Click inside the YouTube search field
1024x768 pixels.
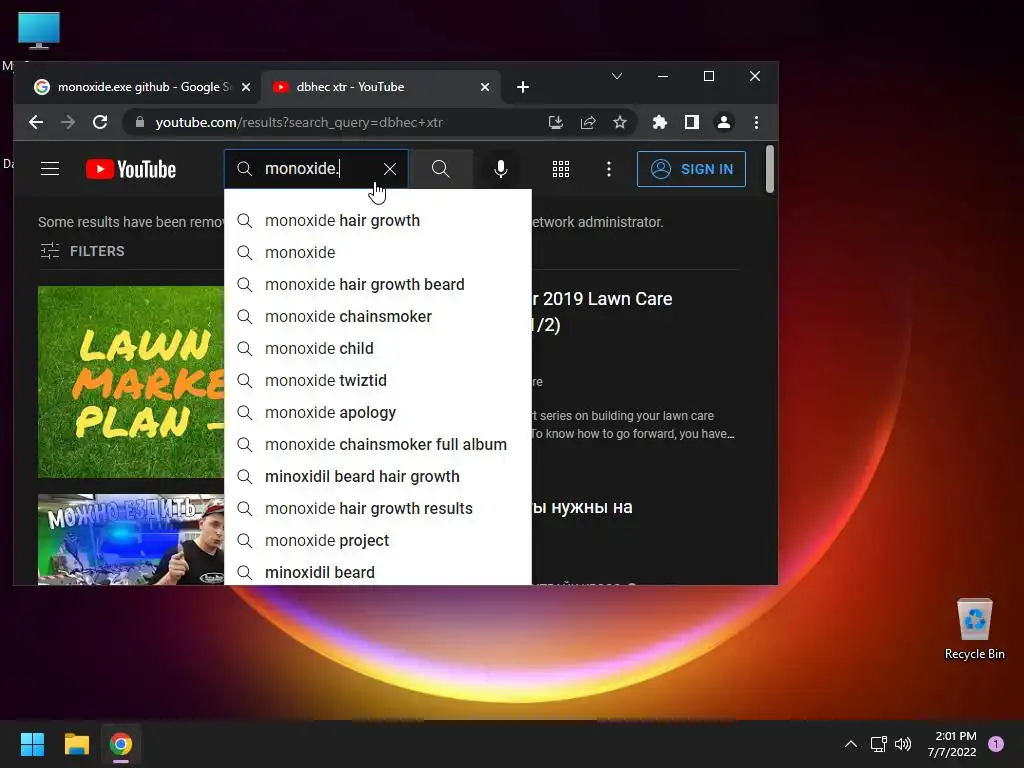[x=316, y=169]
